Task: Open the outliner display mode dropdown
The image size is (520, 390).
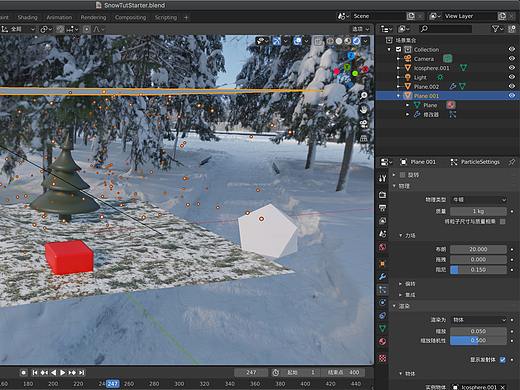Action: (x=404, y=29)
